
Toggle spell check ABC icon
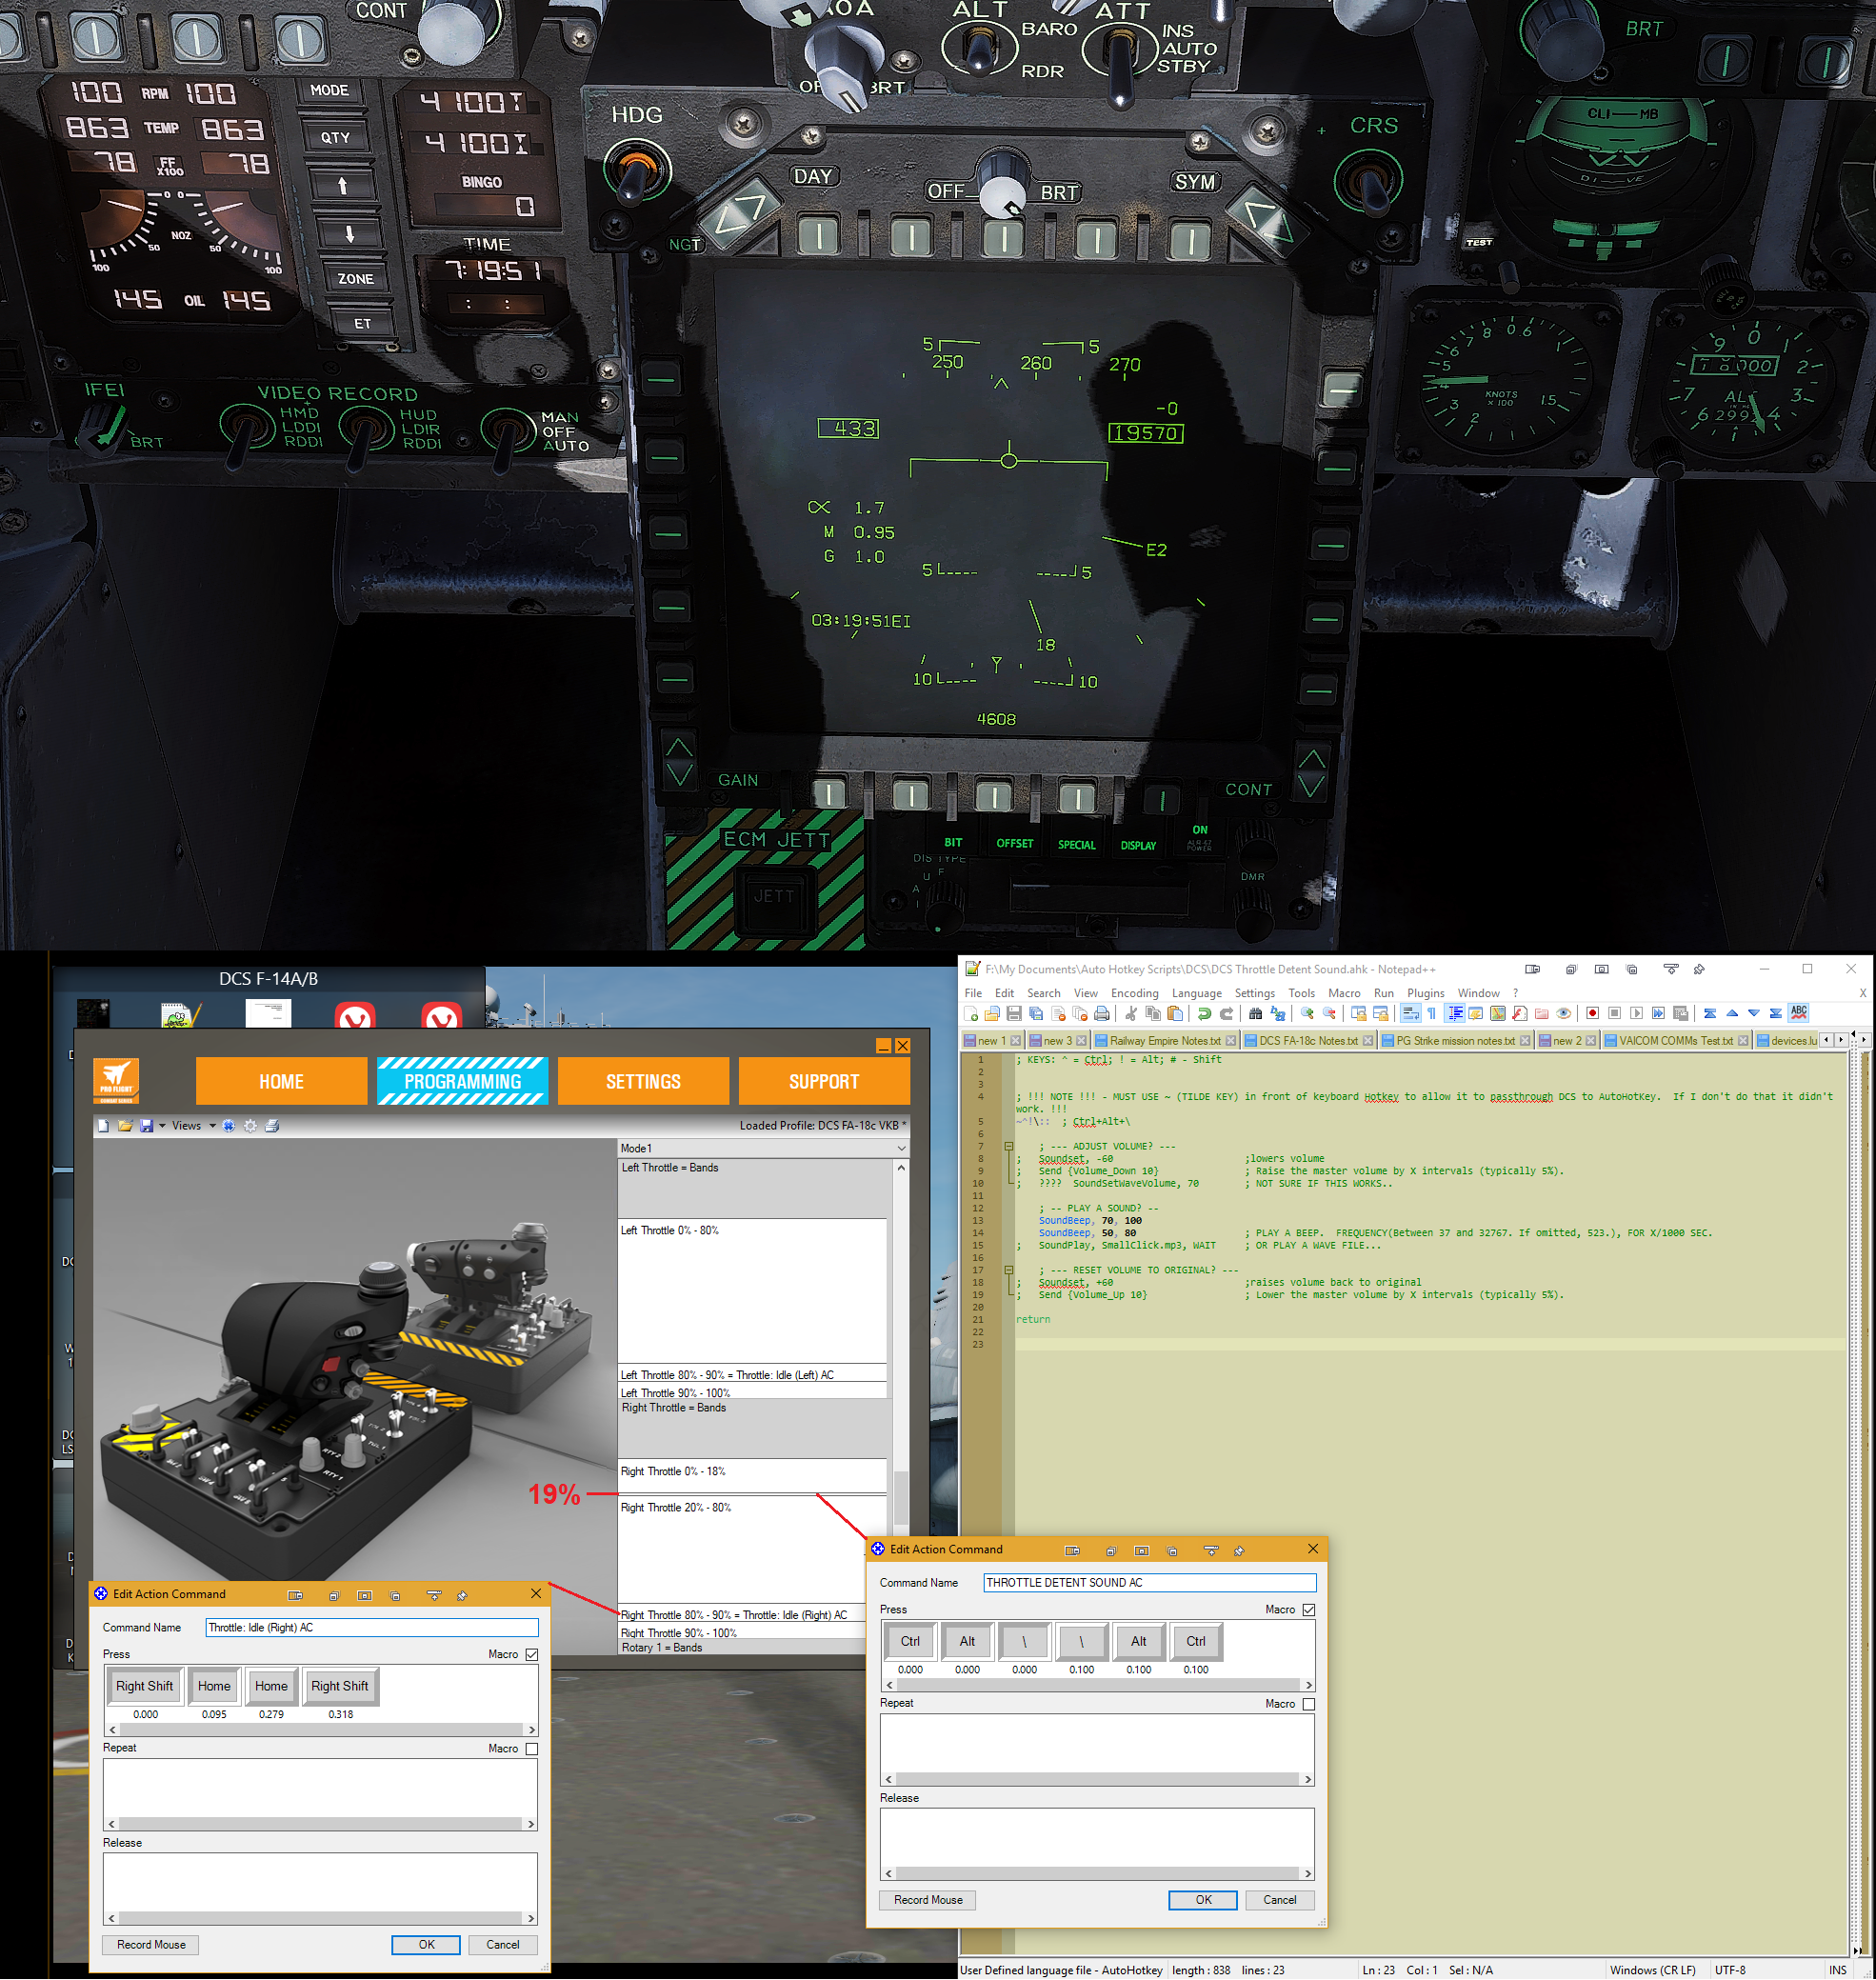[x=1799, y=1013]
